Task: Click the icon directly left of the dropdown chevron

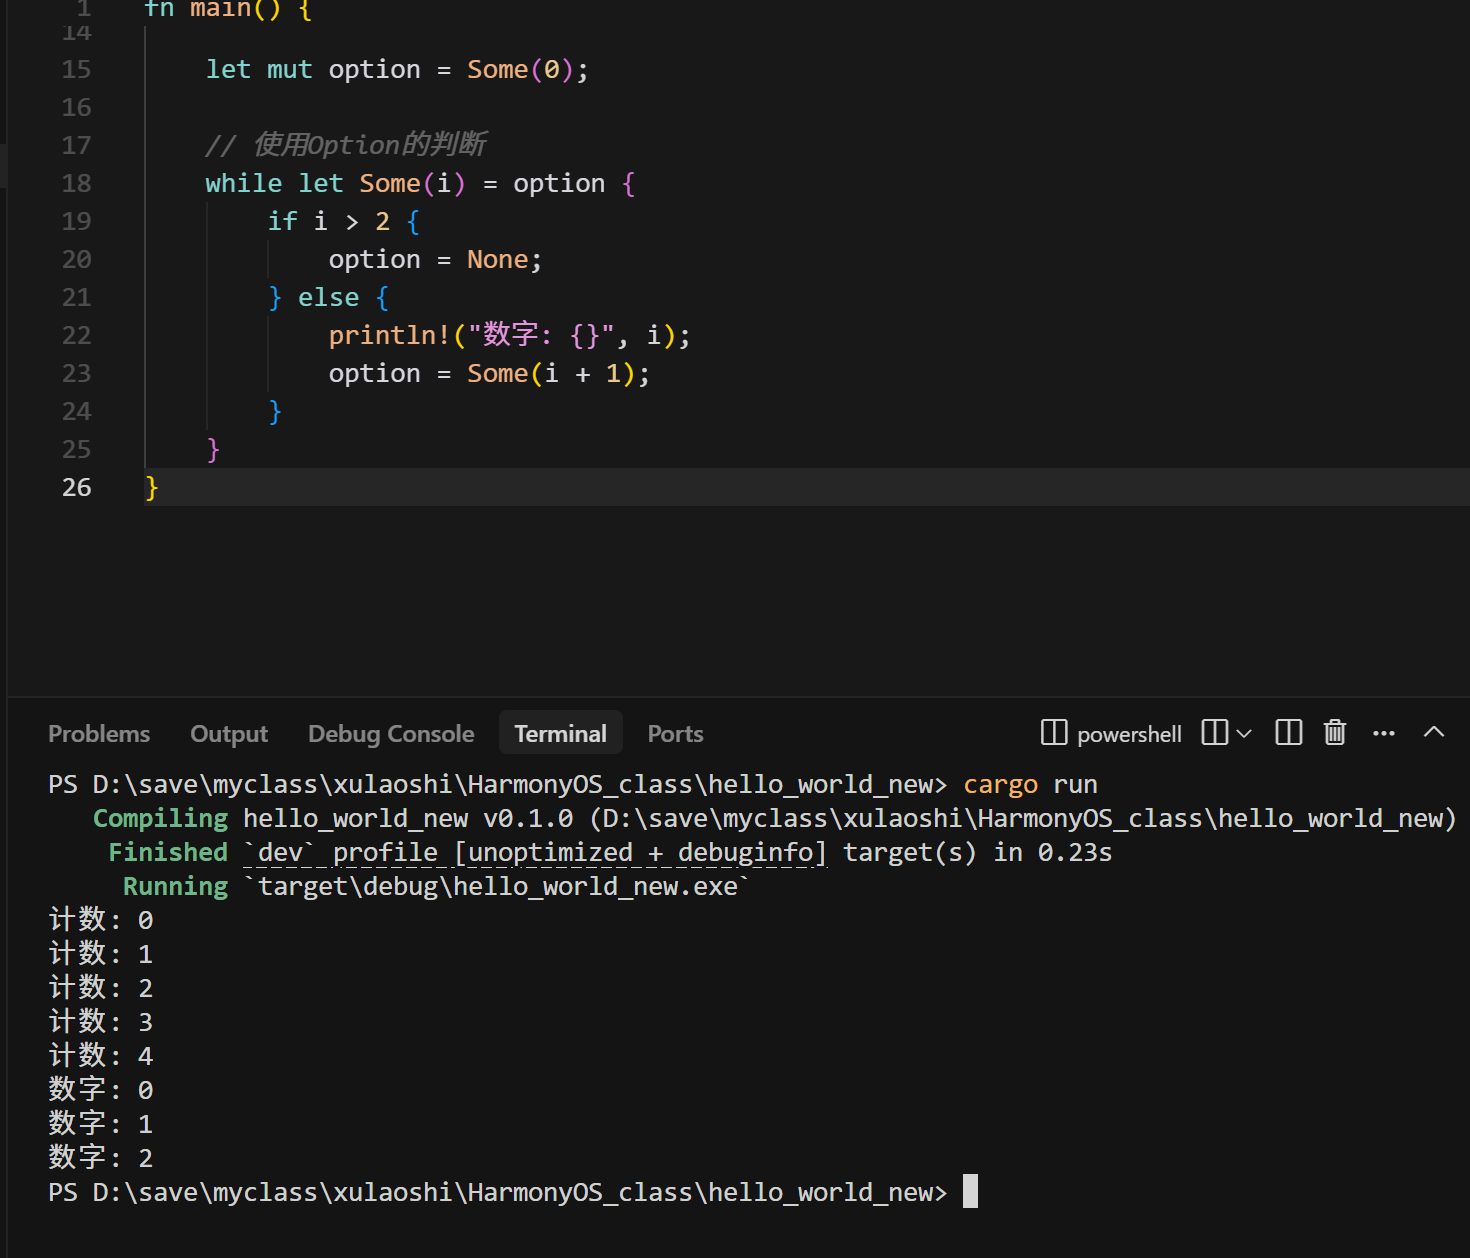Action: point(1215,733)
